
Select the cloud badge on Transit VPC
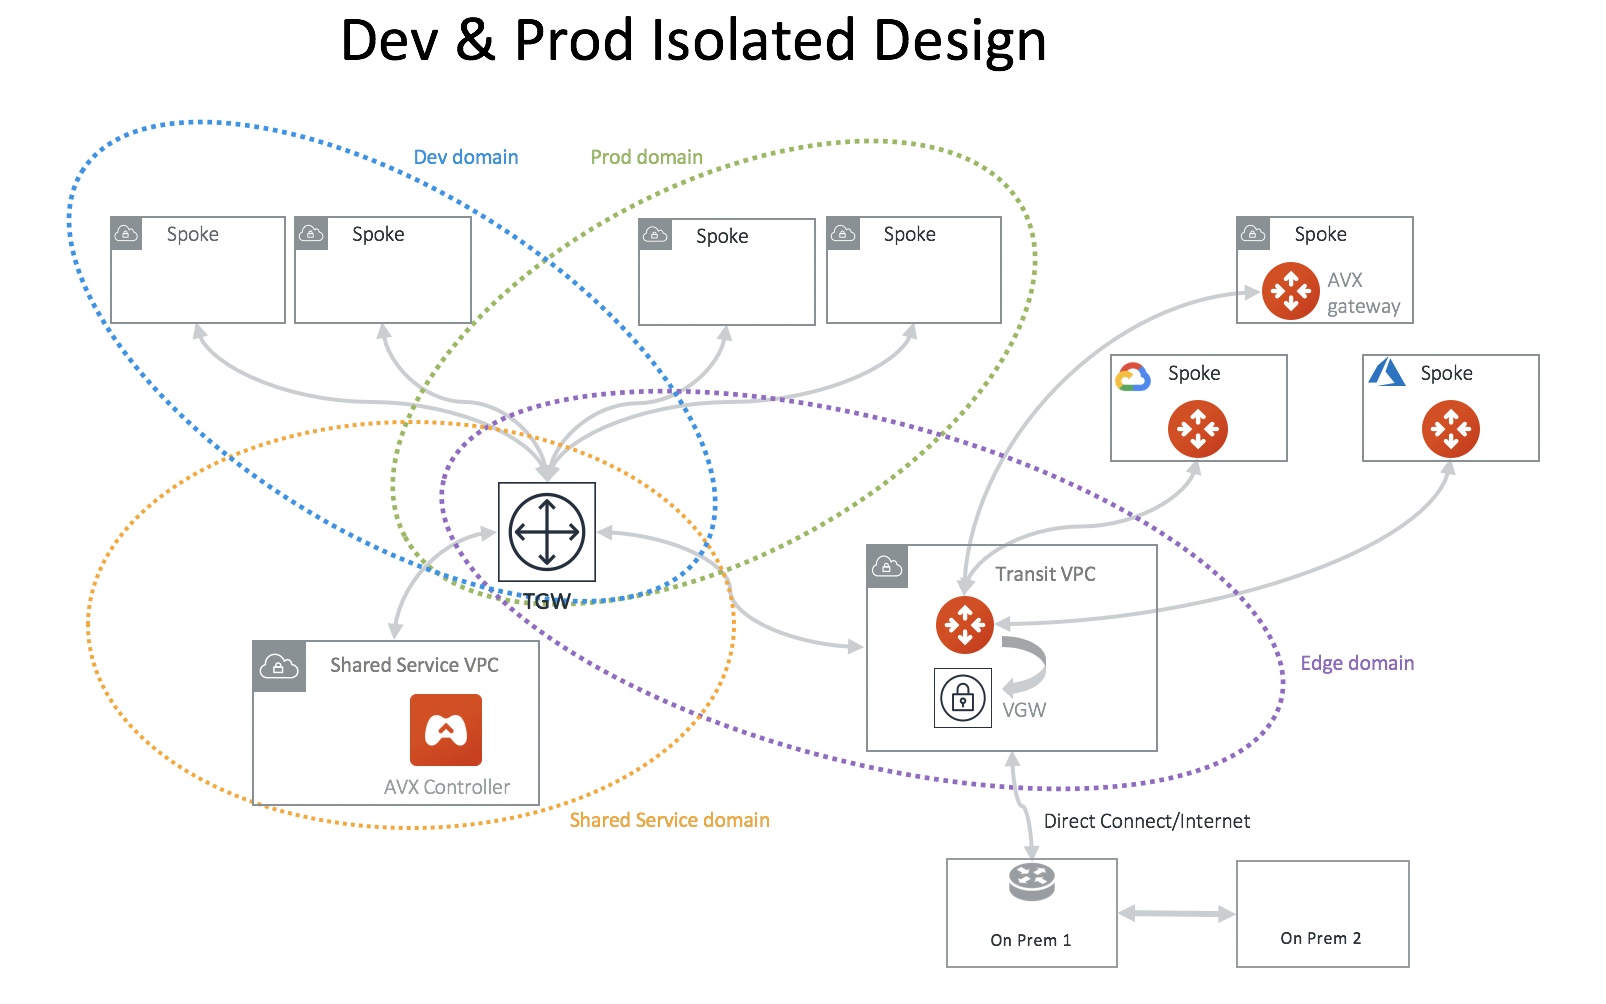(x=886, y=567)
